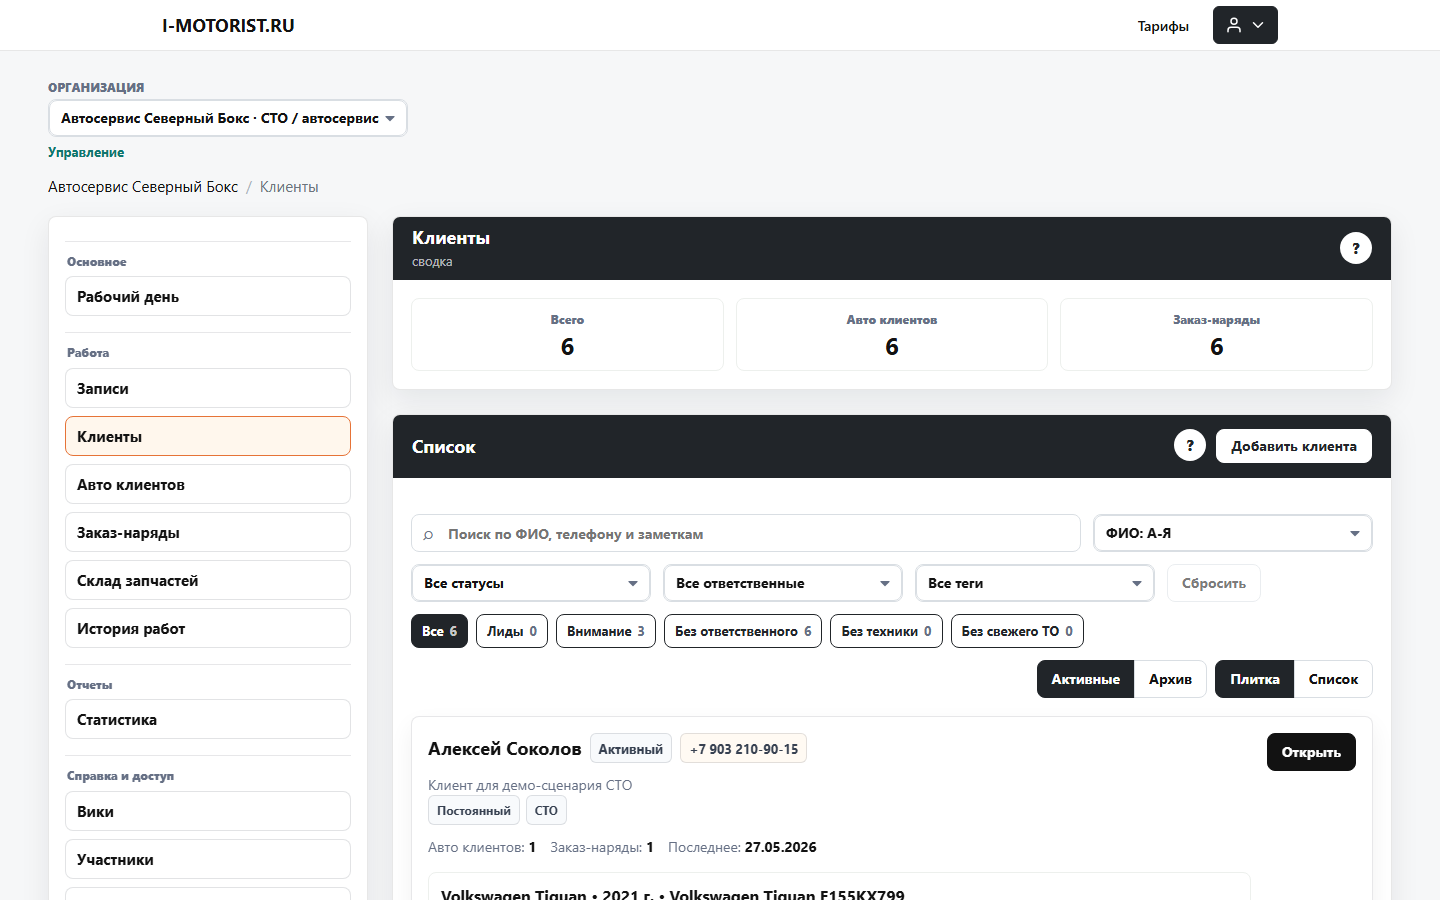1440x900 pixels.
Task: Click the Управление link
Action: pyautogui.click(x=86, y=152)
